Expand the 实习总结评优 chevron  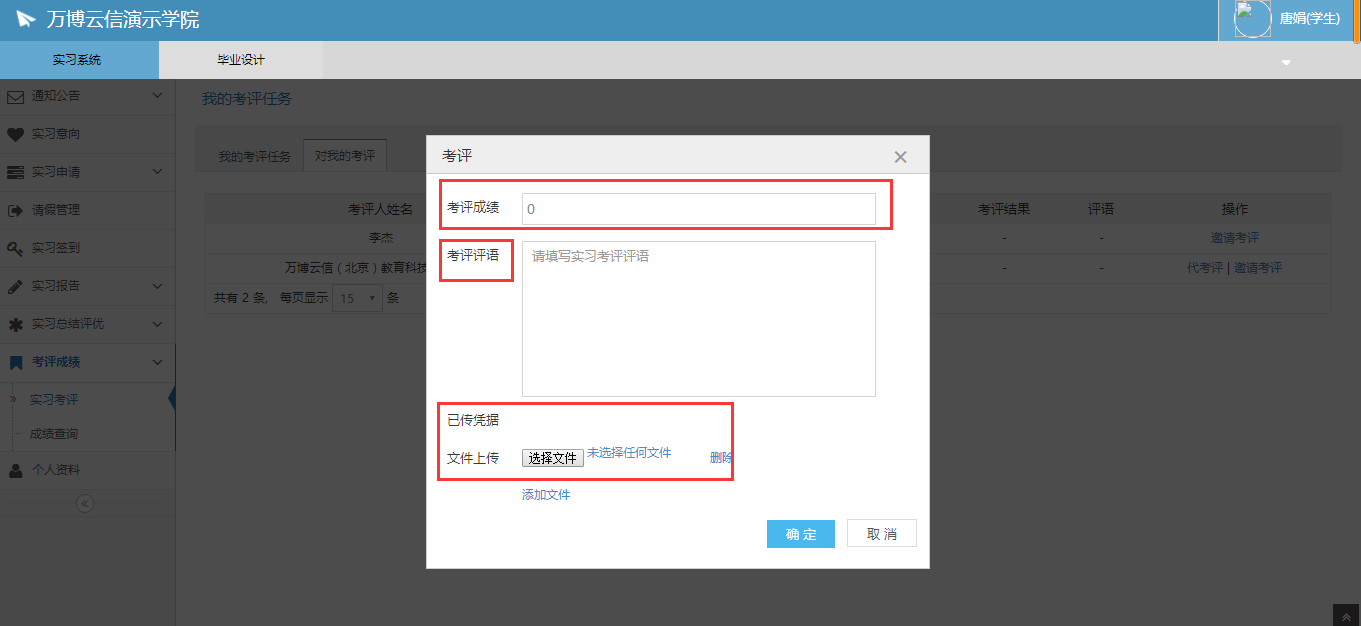pos(157,324)
